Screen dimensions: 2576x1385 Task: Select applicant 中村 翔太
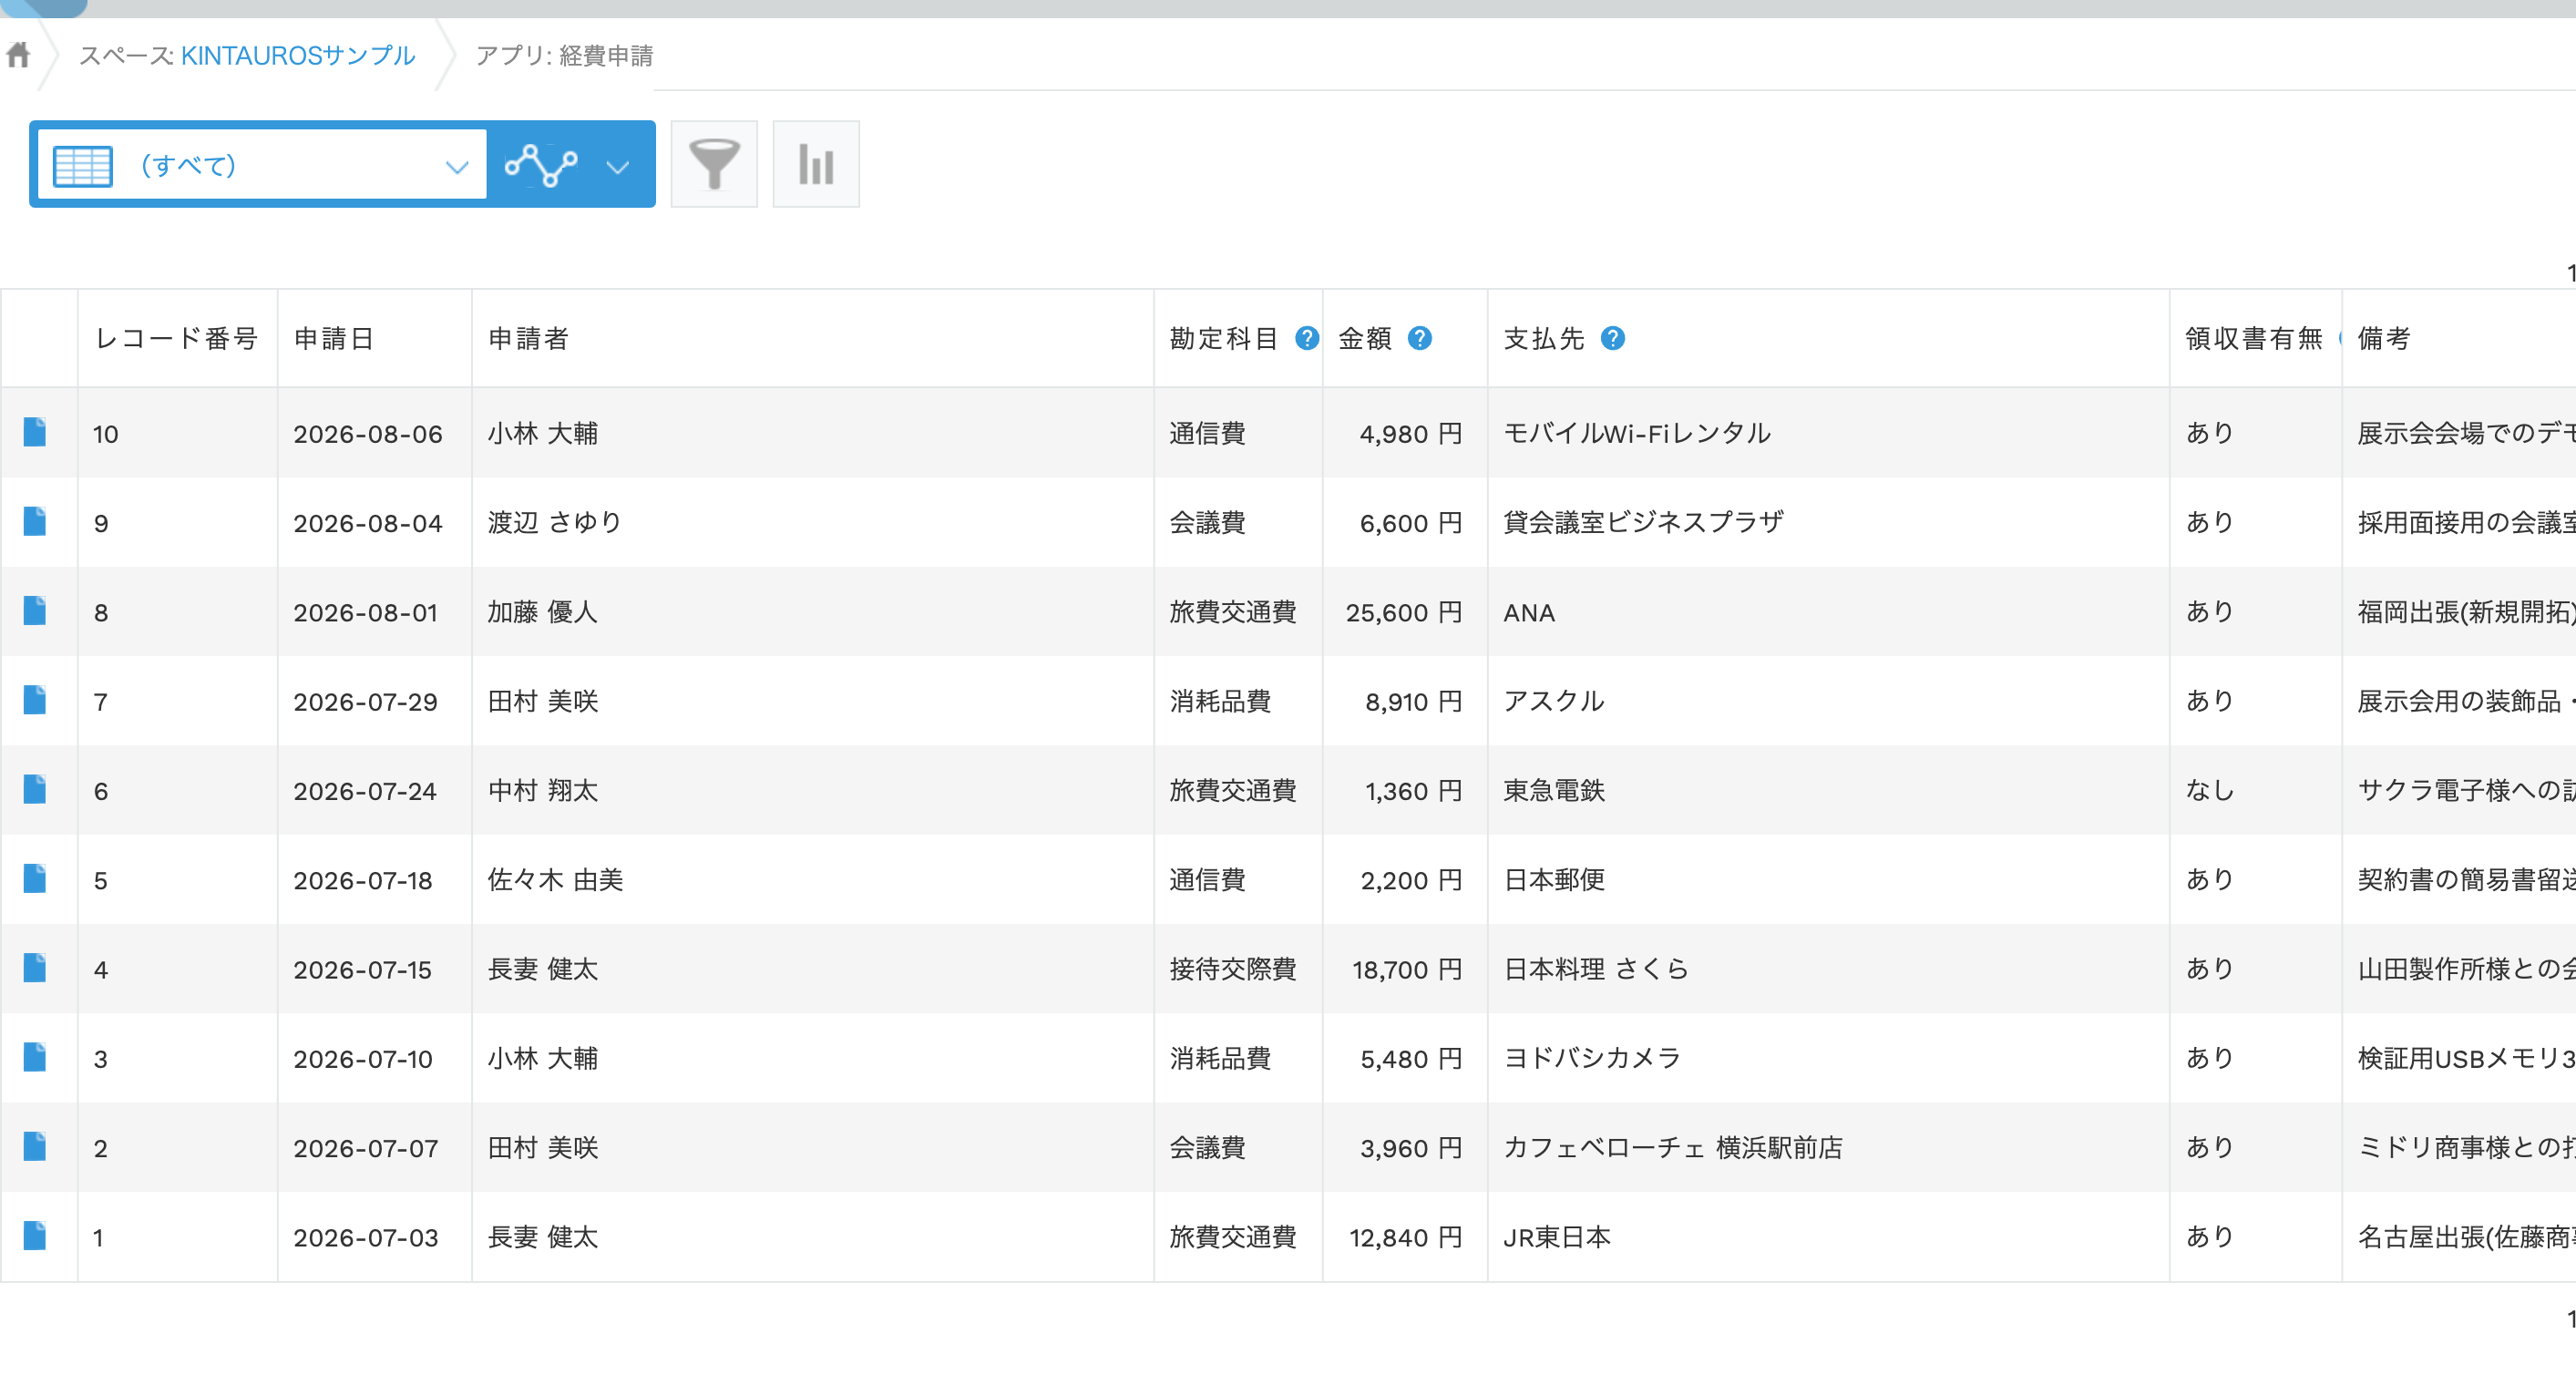(x=543, y=790)
